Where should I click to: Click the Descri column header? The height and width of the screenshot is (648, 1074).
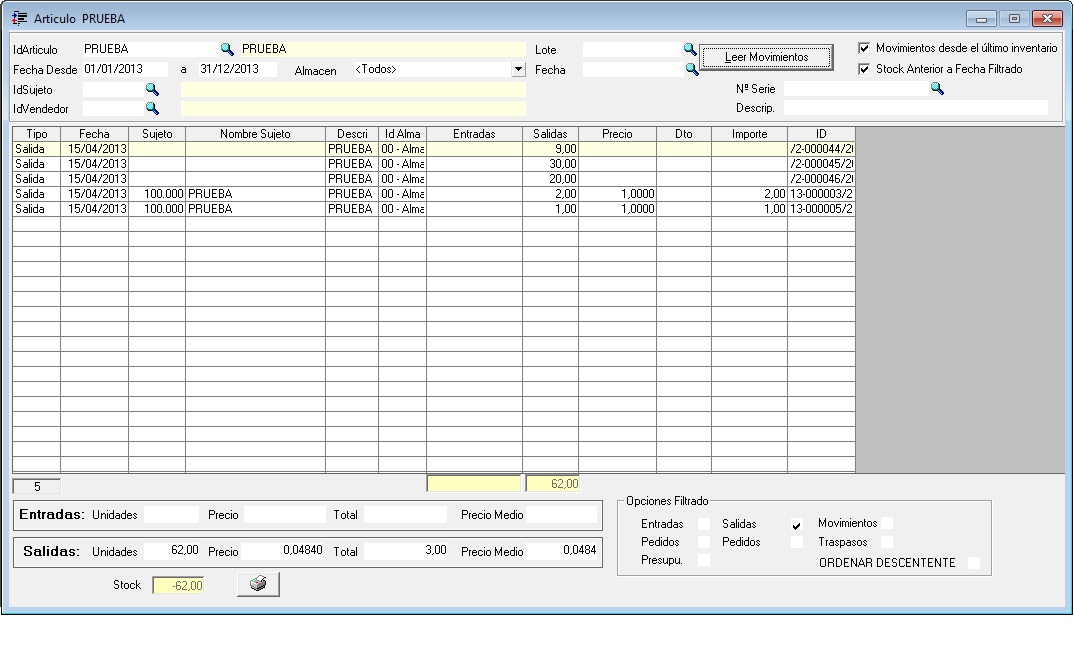pyautogui.click(x=352, y=134)
